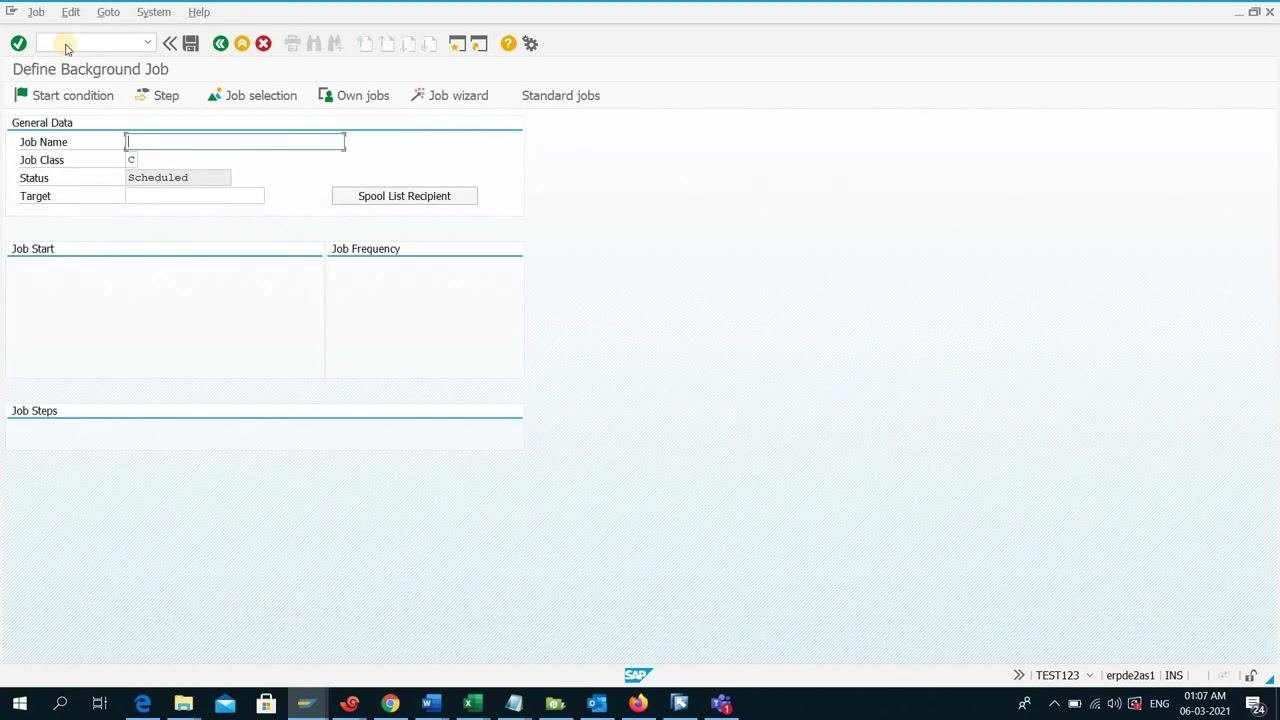Image resolution: width=1280 pixels, height=720 pixels.
Task: Open Job selection
Action: [252, 95]
